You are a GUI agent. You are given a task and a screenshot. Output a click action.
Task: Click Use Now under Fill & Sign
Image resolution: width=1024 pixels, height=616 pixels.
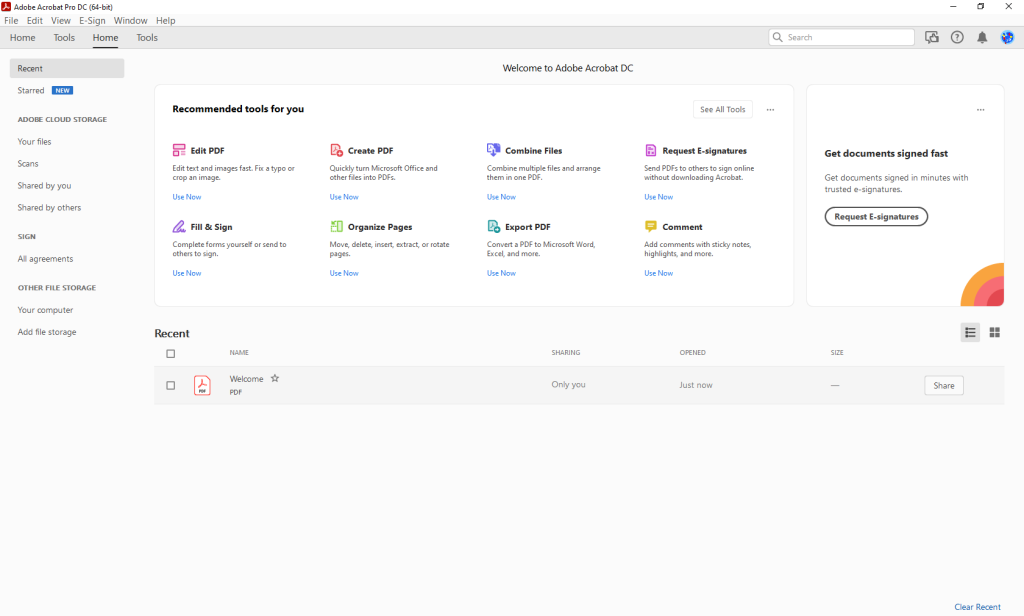(x=187, y=273)
